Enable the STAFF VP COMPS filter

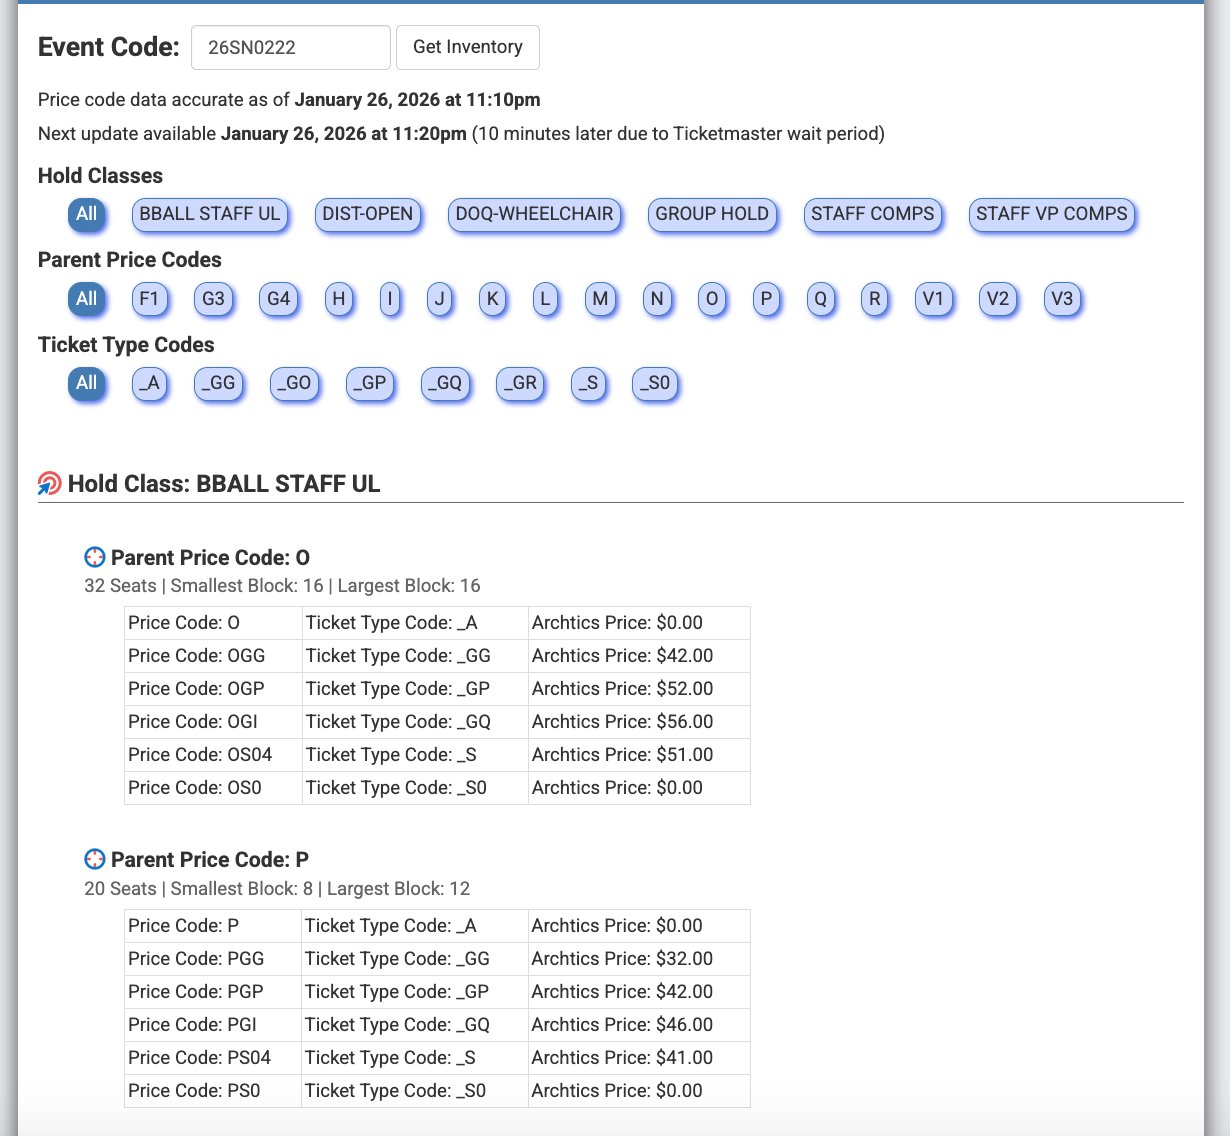tap(1051, 214)
